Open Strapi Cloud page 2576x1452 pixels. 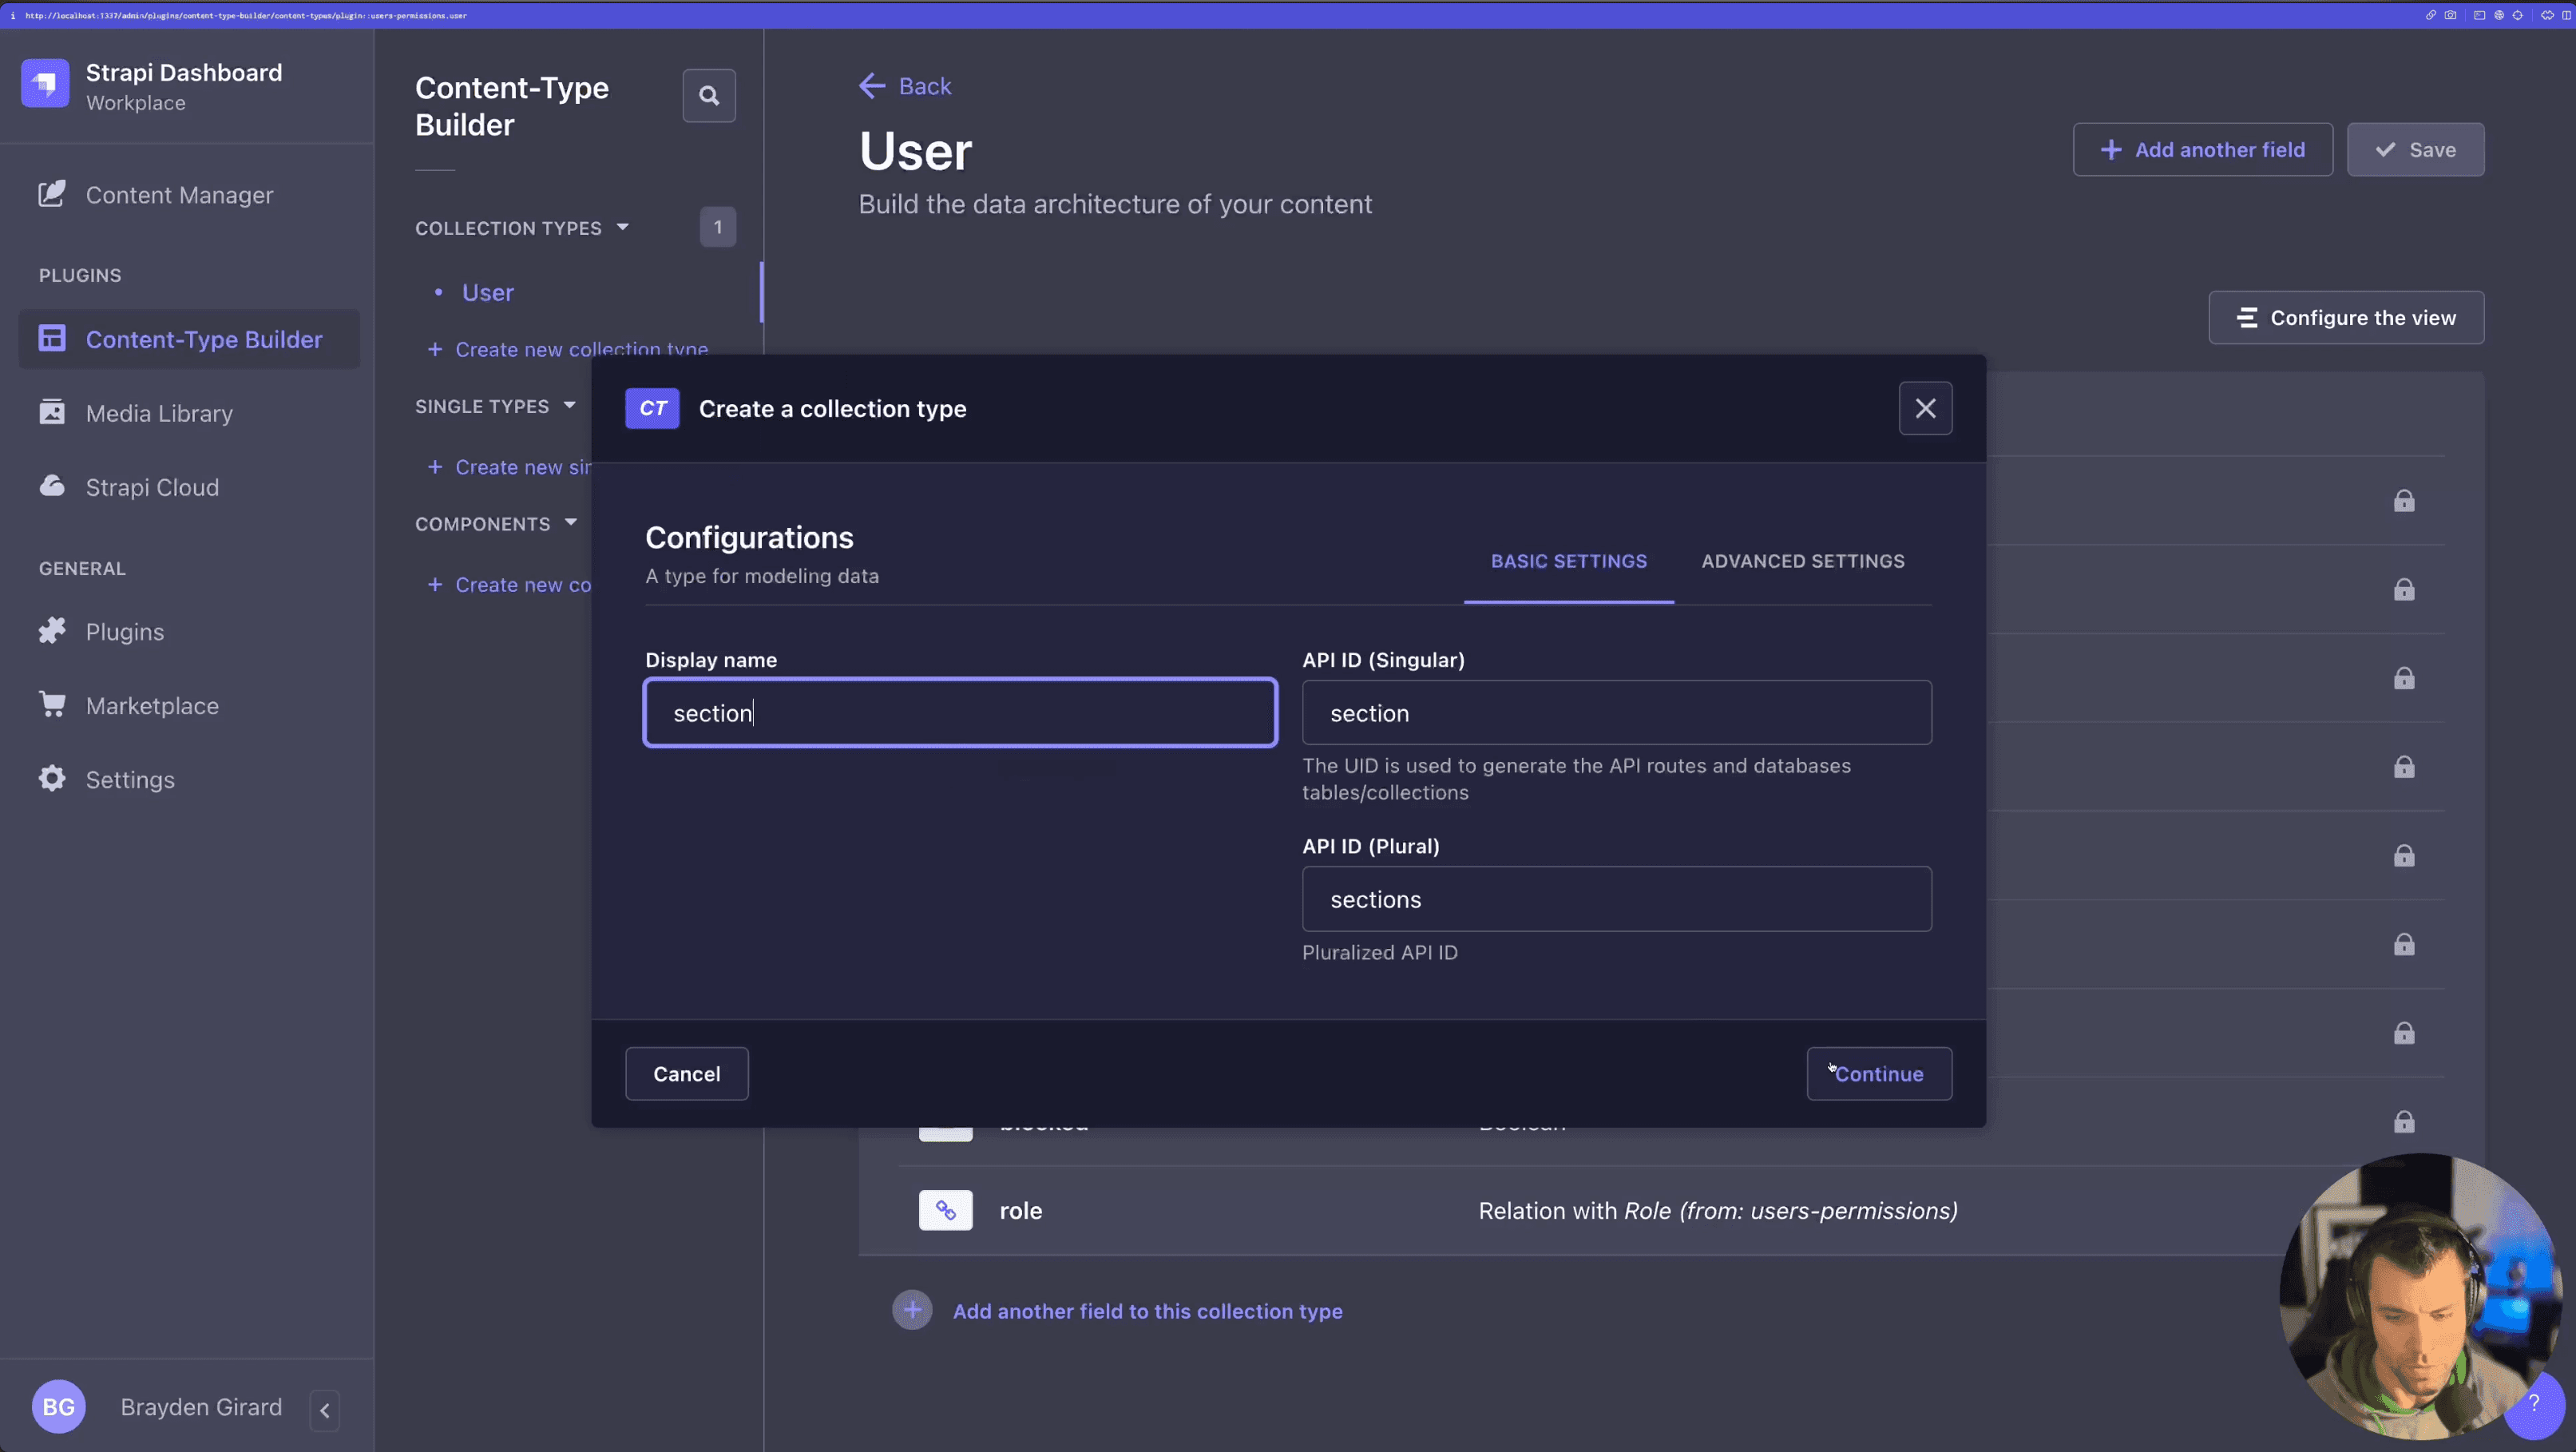pos(129,487)
